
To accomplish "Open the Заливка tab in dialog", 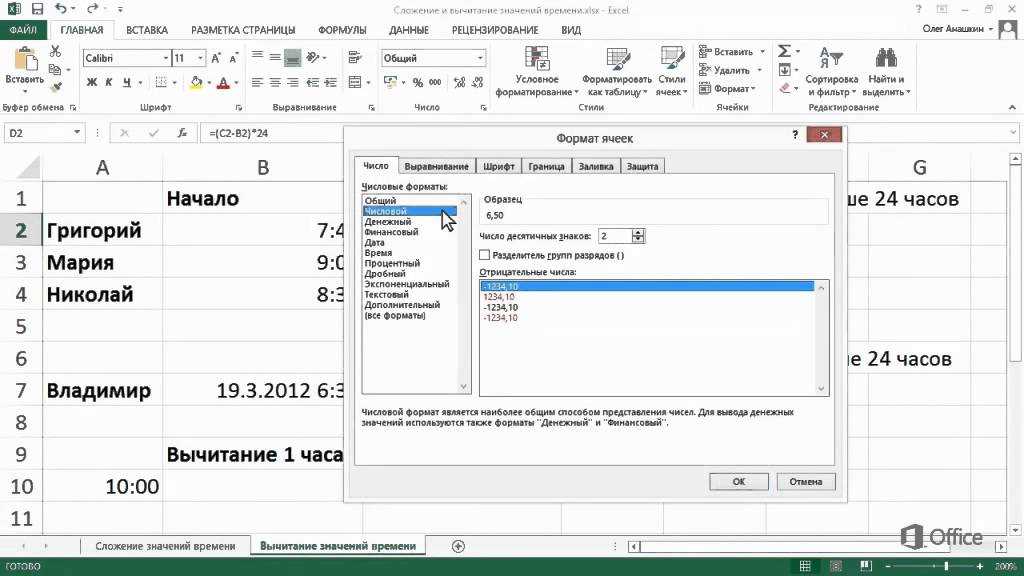I will pyautogui.click(x=596, y=167).
